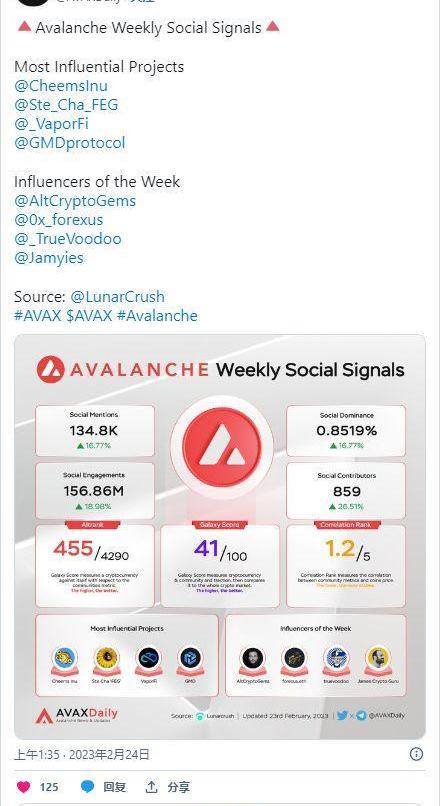This screenshot has height=806, width=441.
Task: Open the info circle icon beside the date
Action: pyautogui.click(x=416, y=754)
